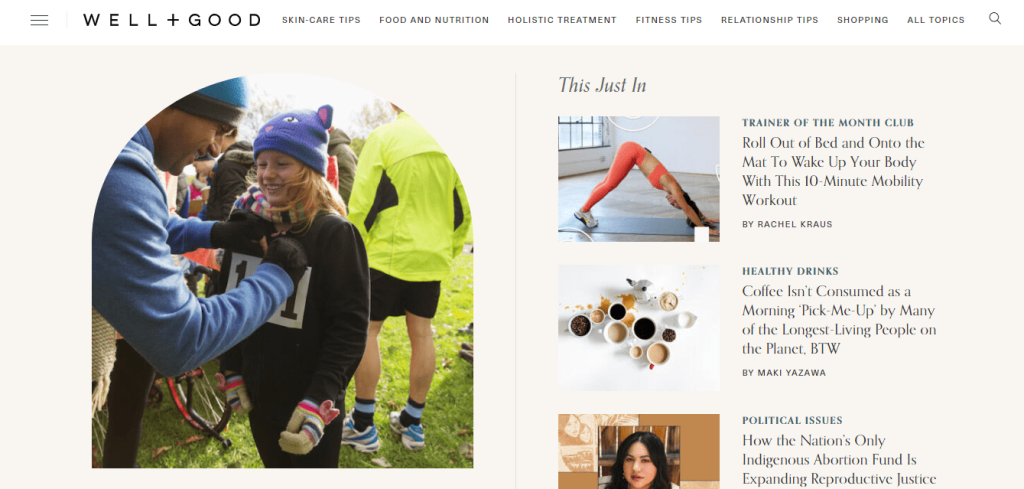Expand All Topics menu

936,20
